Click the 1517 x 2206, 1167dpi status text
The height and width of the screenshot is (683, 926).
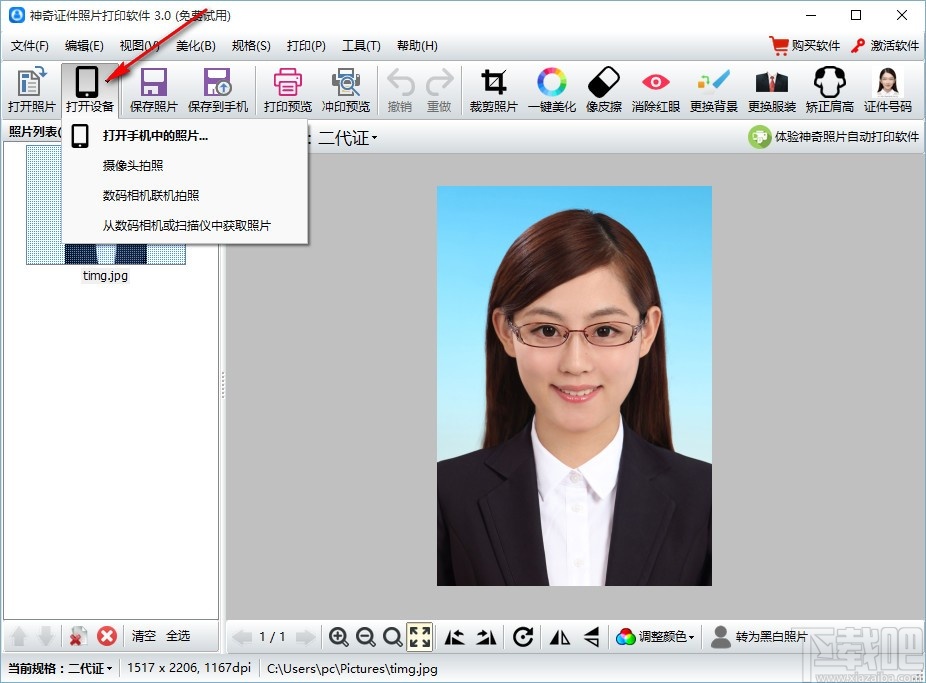point(189,668)
